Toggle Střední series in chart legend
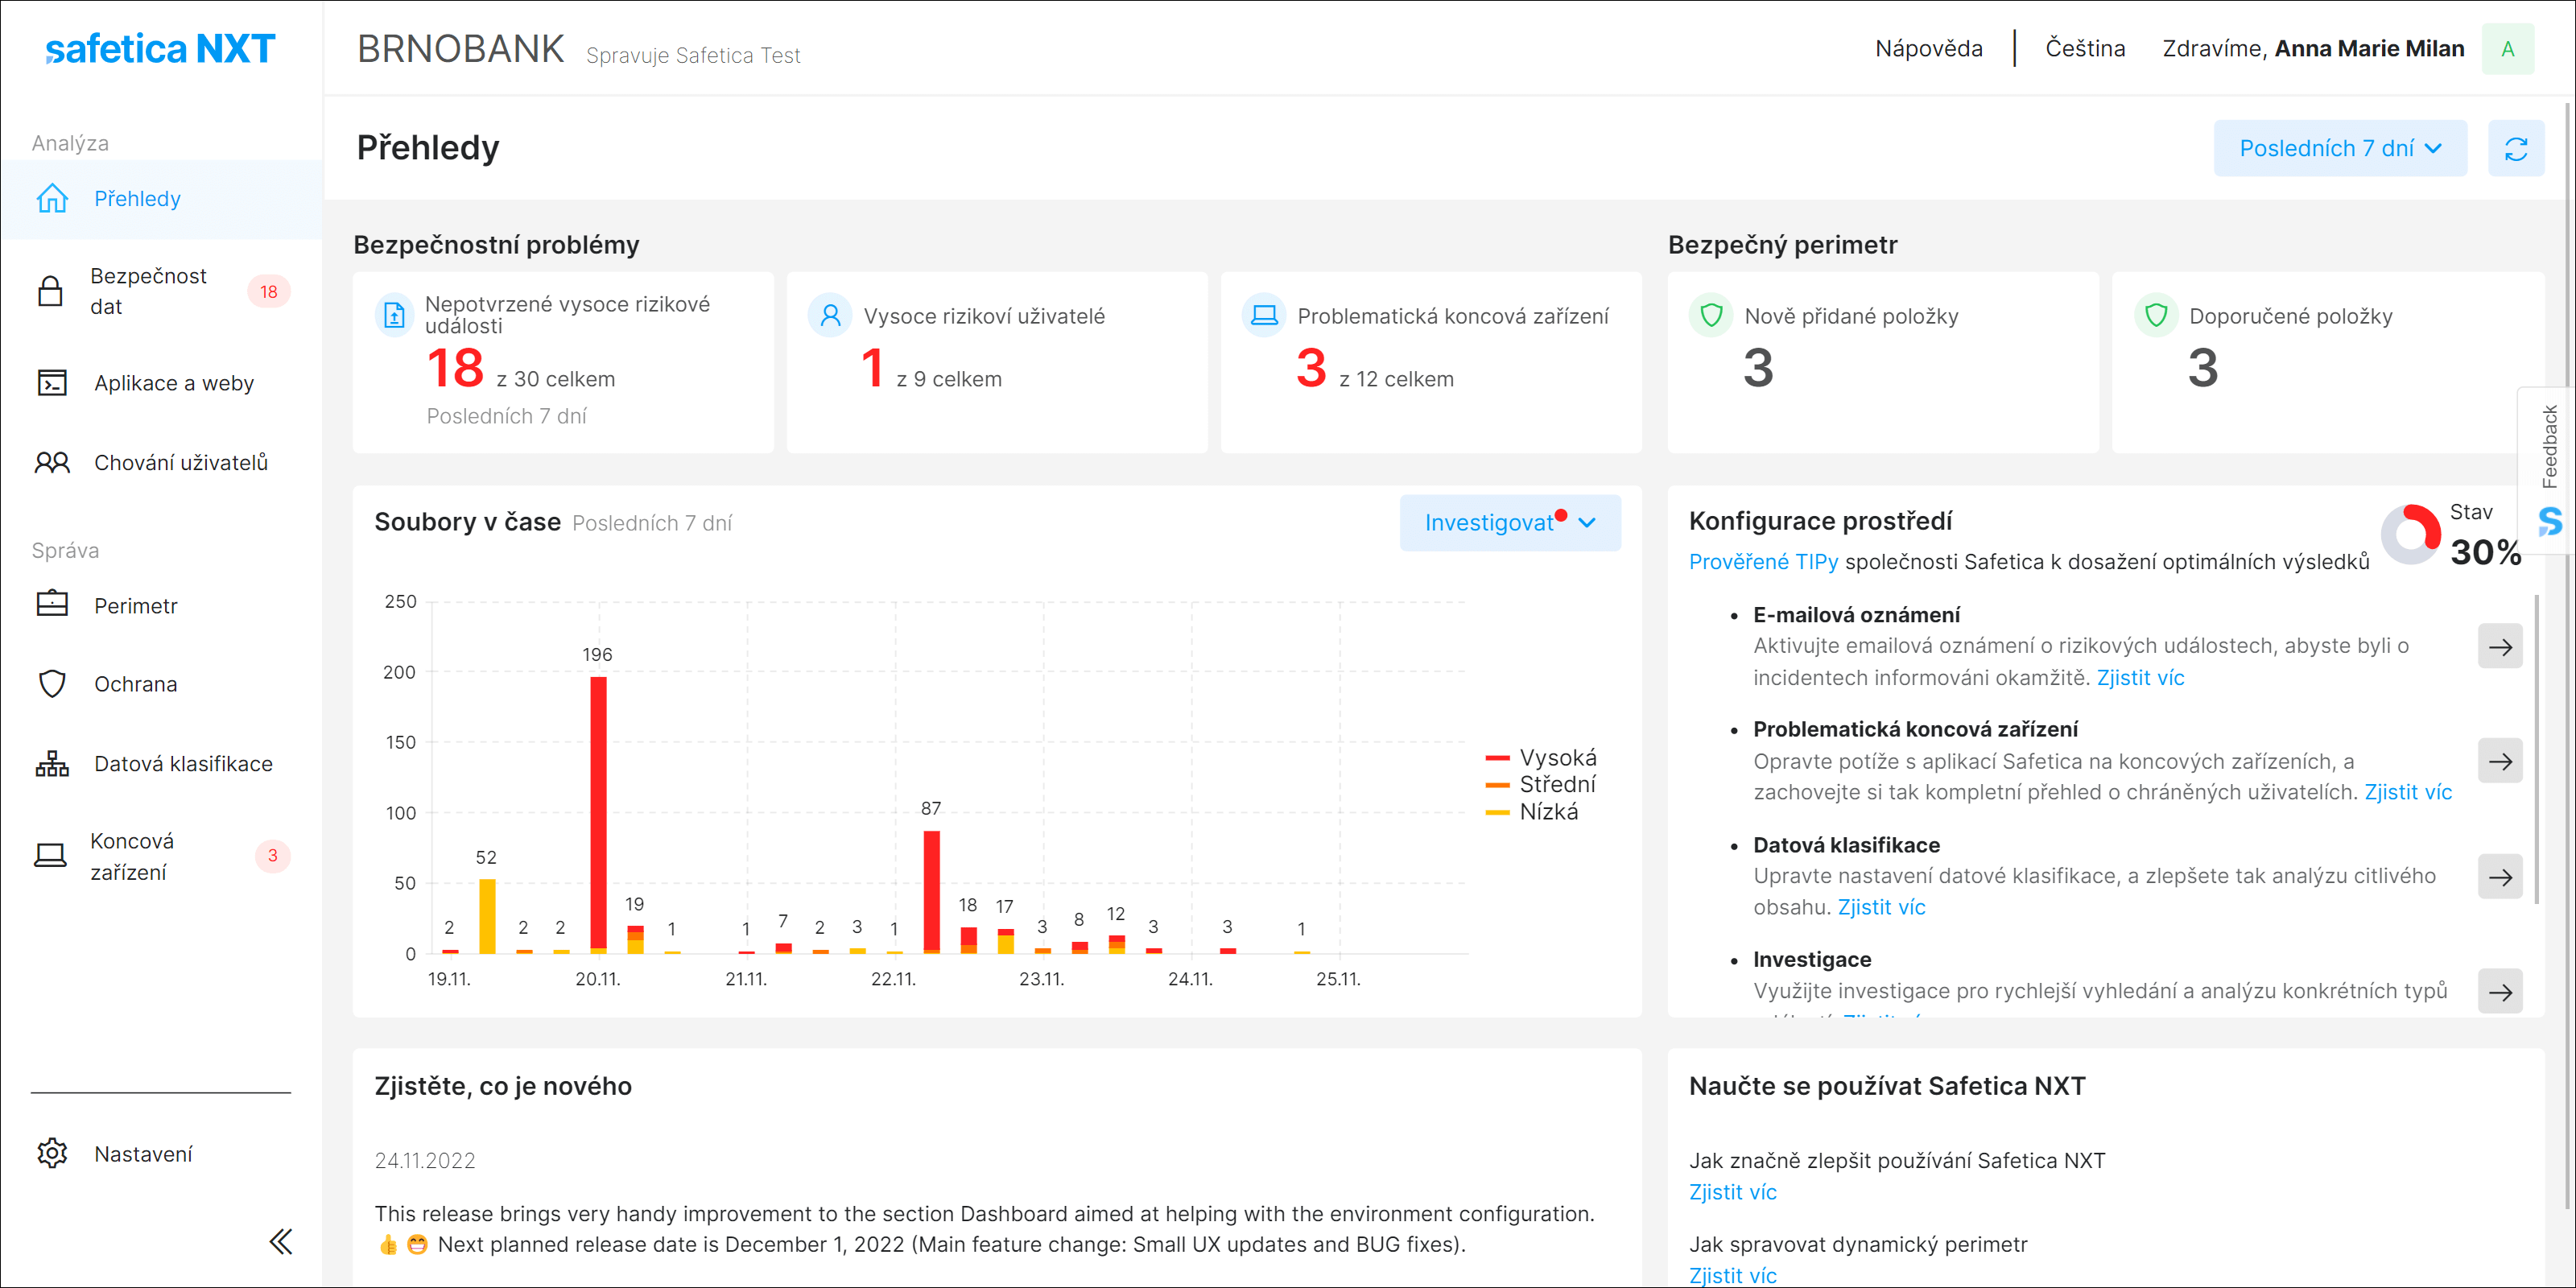This screenshot has width=2576, height=1288. pyautogui.click(x=1541, y=784)
